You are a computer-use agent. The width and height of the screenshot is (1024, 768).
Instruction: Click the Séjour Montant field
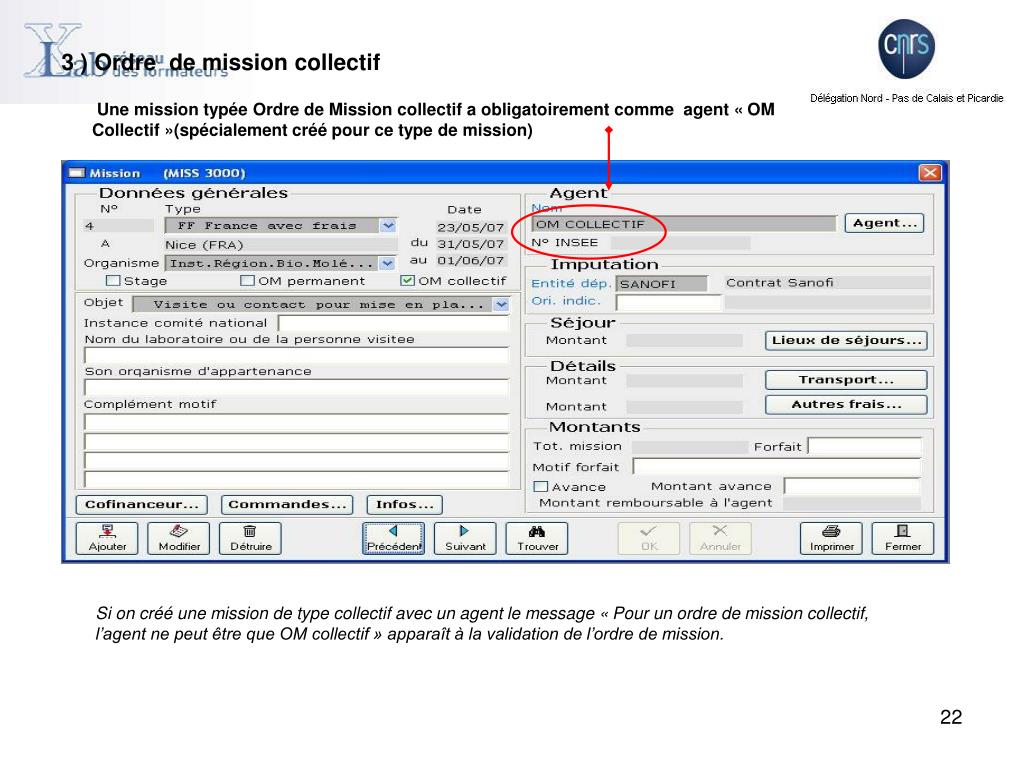pos(684,340)
